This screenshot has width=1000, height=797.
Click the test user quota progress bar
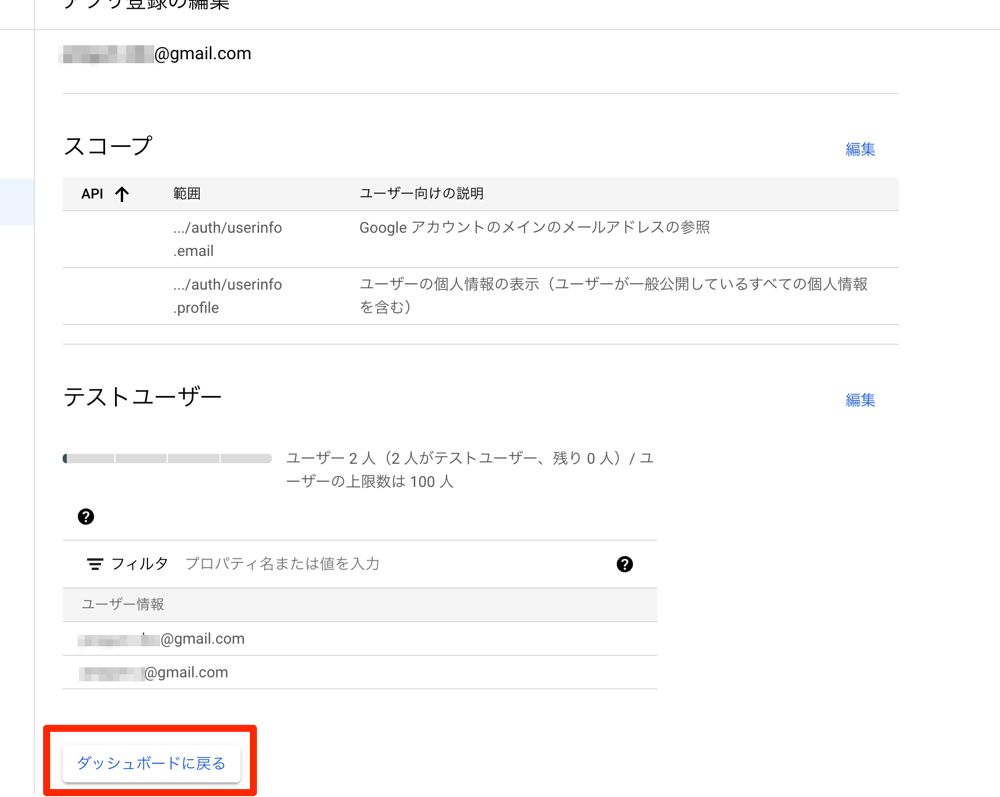tap(167, 457)
